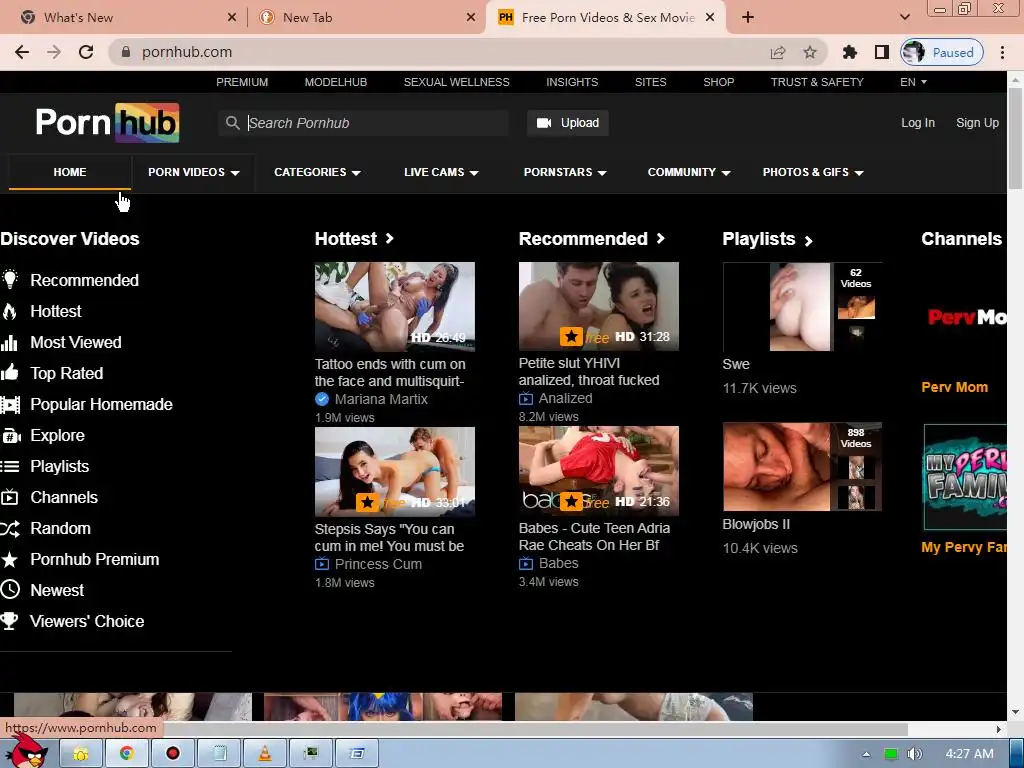Share this page using the share icon

click(778, 52)
